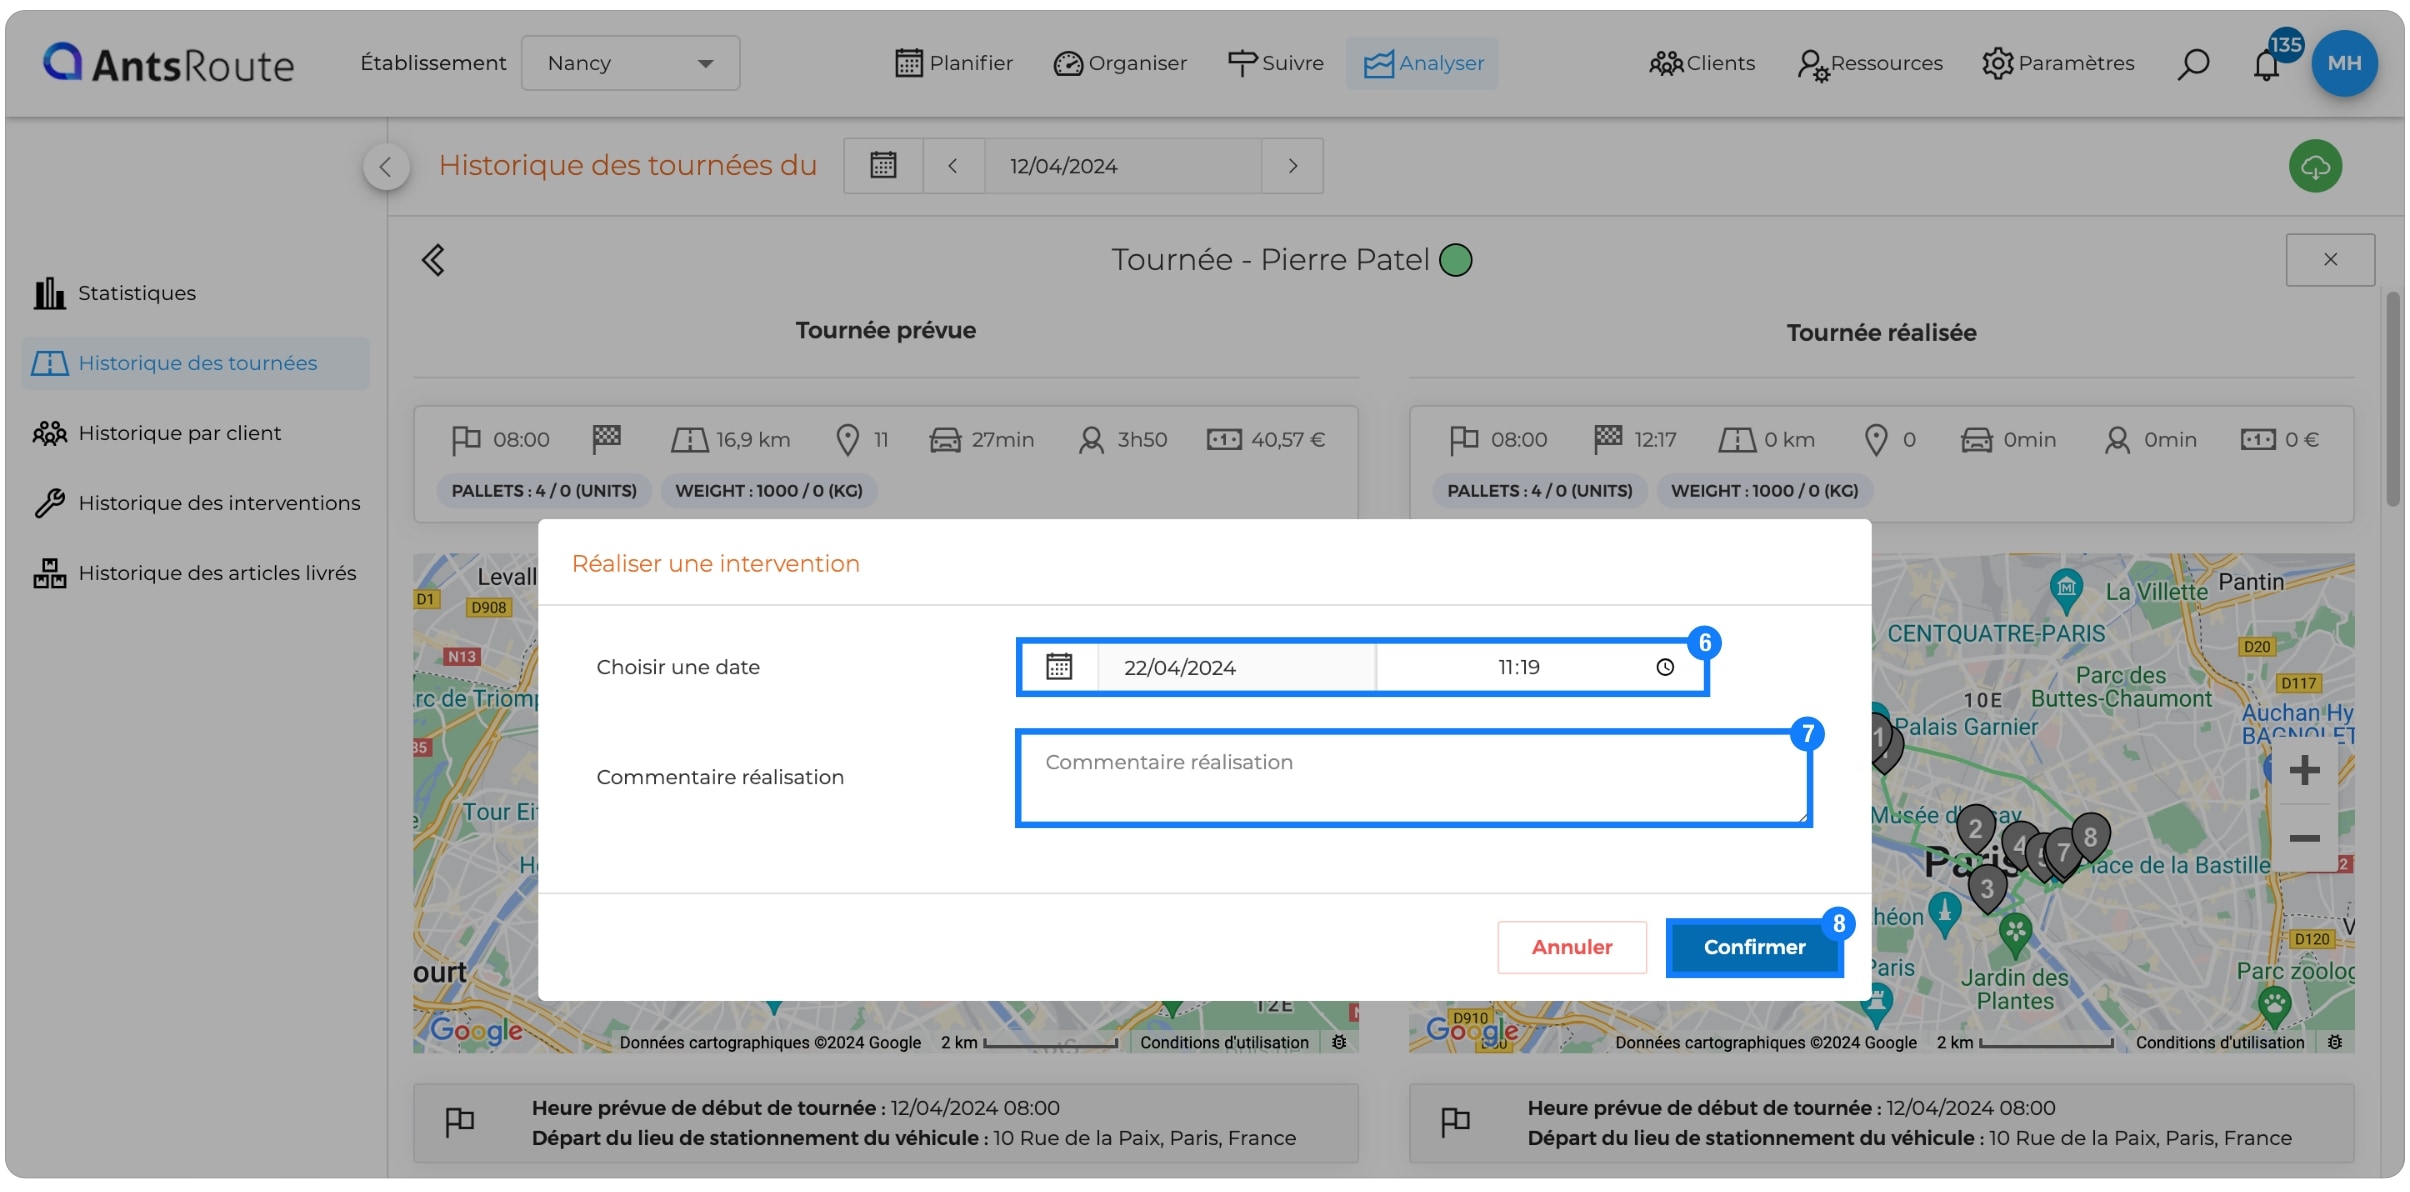Open the MH user avatar menu
This screenshot has height=1192, width=2410.
[x=2344, y=63]
